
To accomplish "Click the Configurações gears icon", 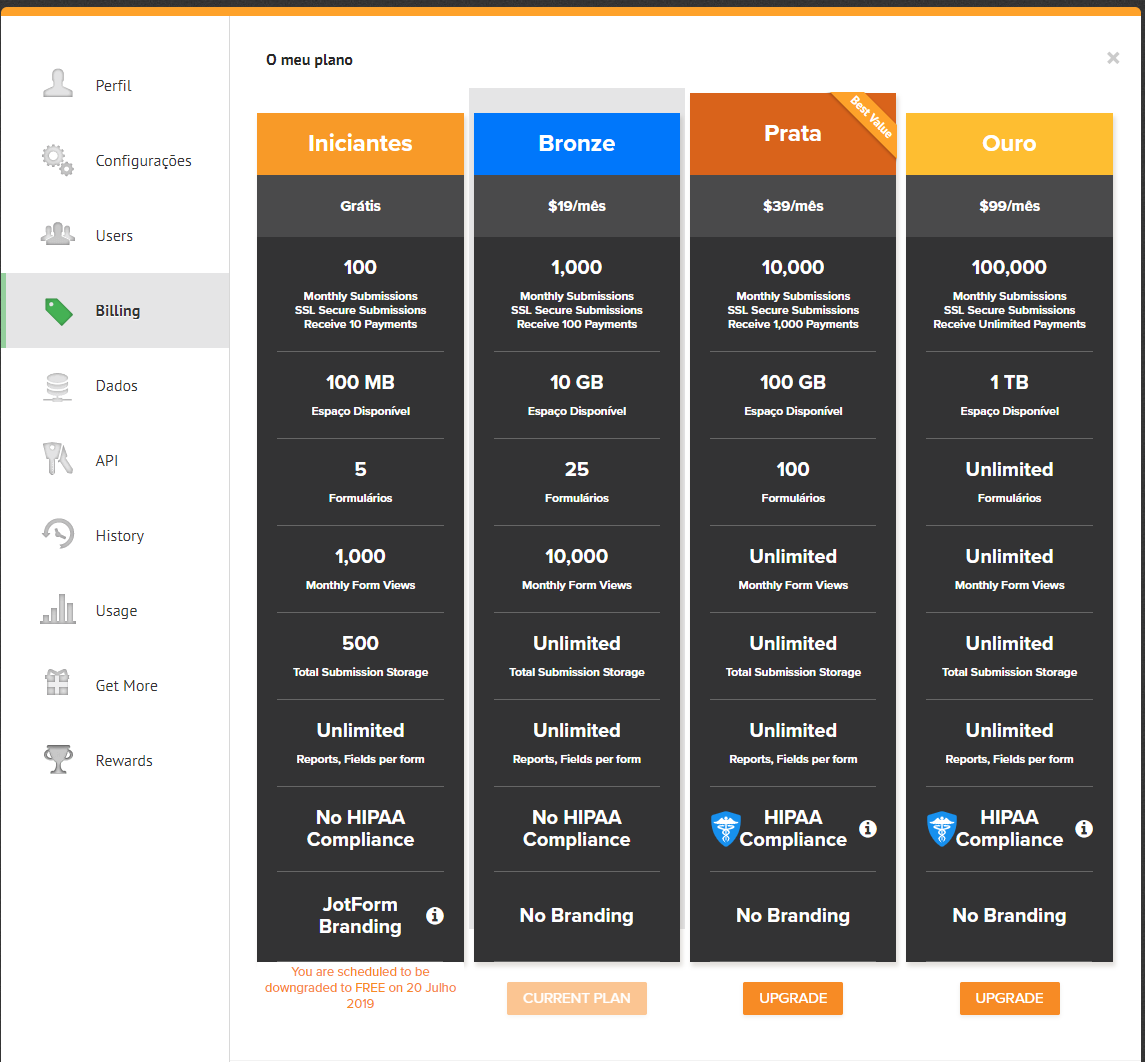I will pos(58,160).
